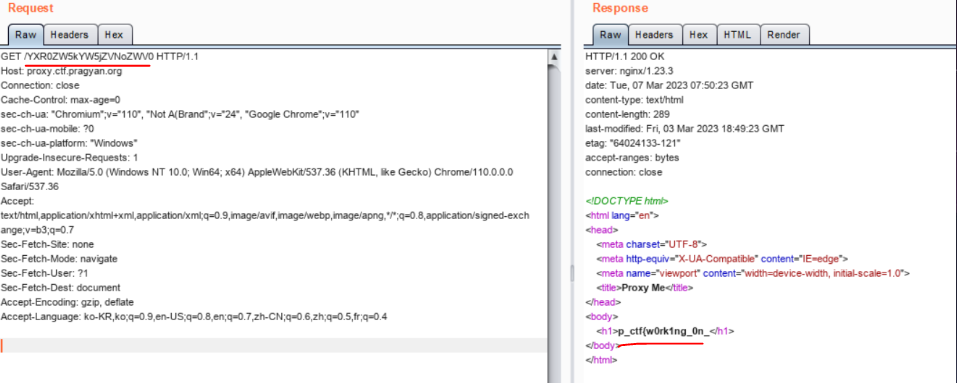Click the content-type: text/html line
957x383 pixels.
coord(634,99)
